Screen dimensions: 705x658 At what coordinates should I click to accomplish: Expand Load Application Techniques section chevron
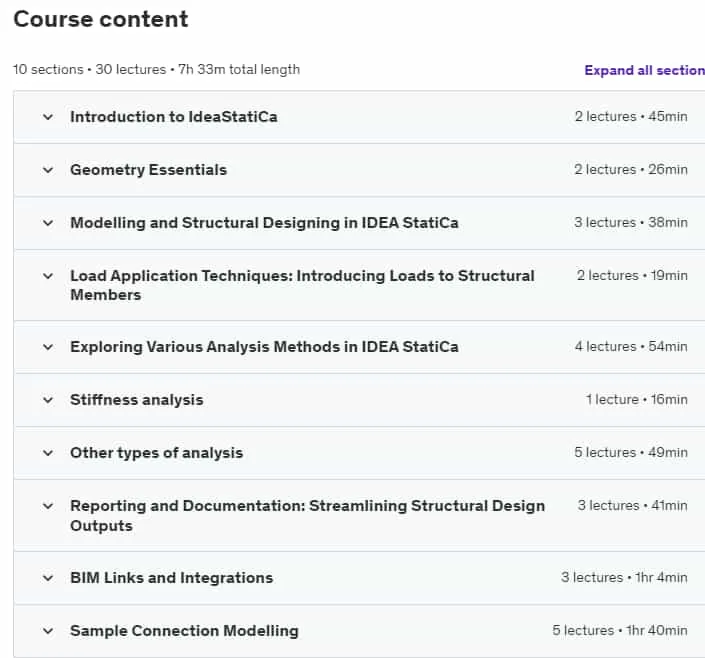48,276
